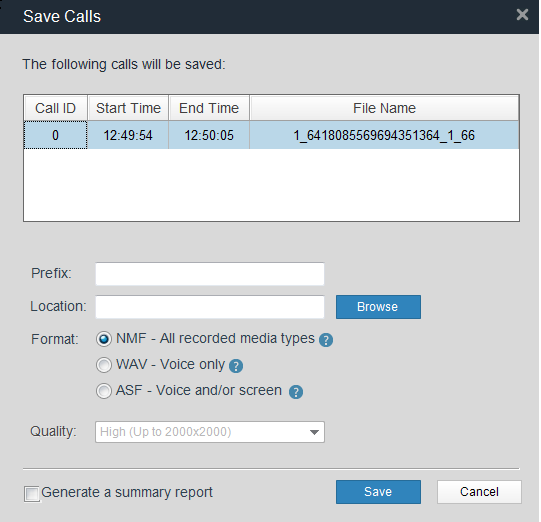Cancel the save calls operation
The image size is (541, 522).
[479, 492]
